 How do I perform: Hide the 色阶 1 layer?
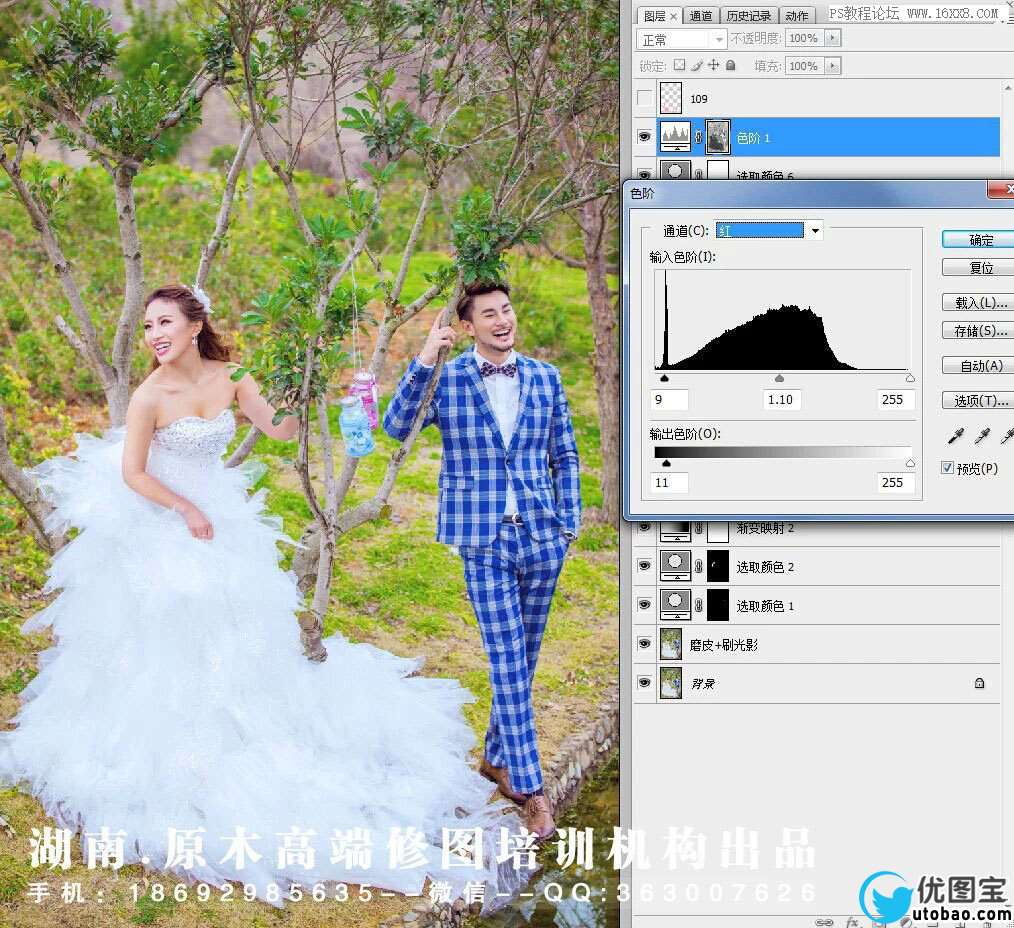coord(645,137)
